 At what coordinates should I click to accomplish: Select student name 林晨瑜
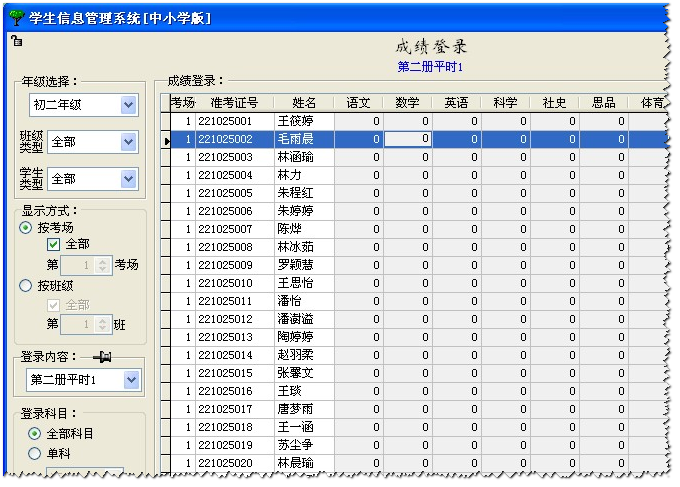pos(295,463)
